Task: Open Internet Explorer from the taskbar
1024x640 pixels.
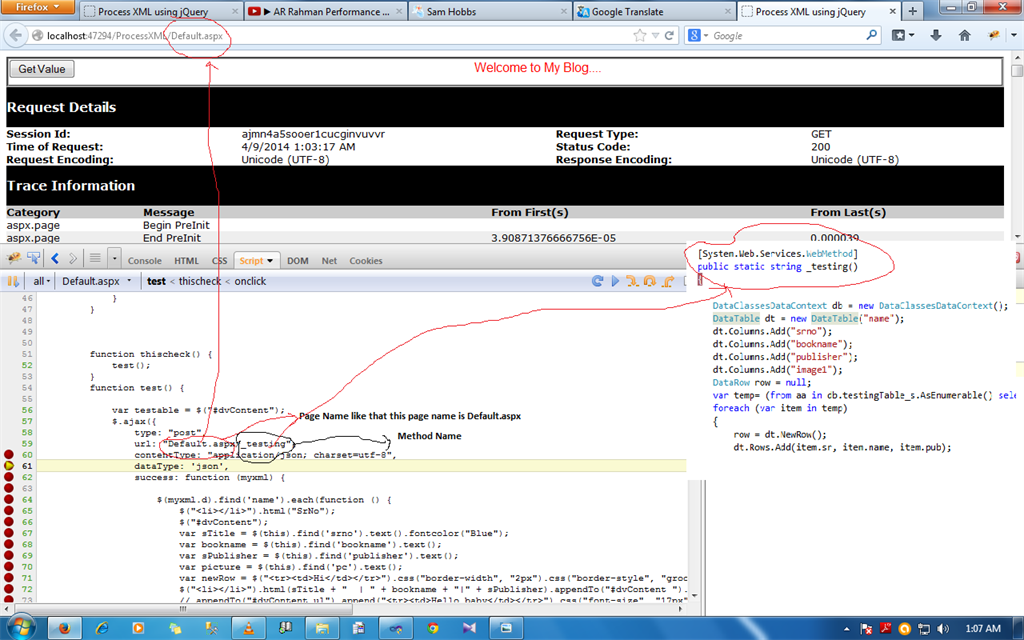Action: point(101,628)
